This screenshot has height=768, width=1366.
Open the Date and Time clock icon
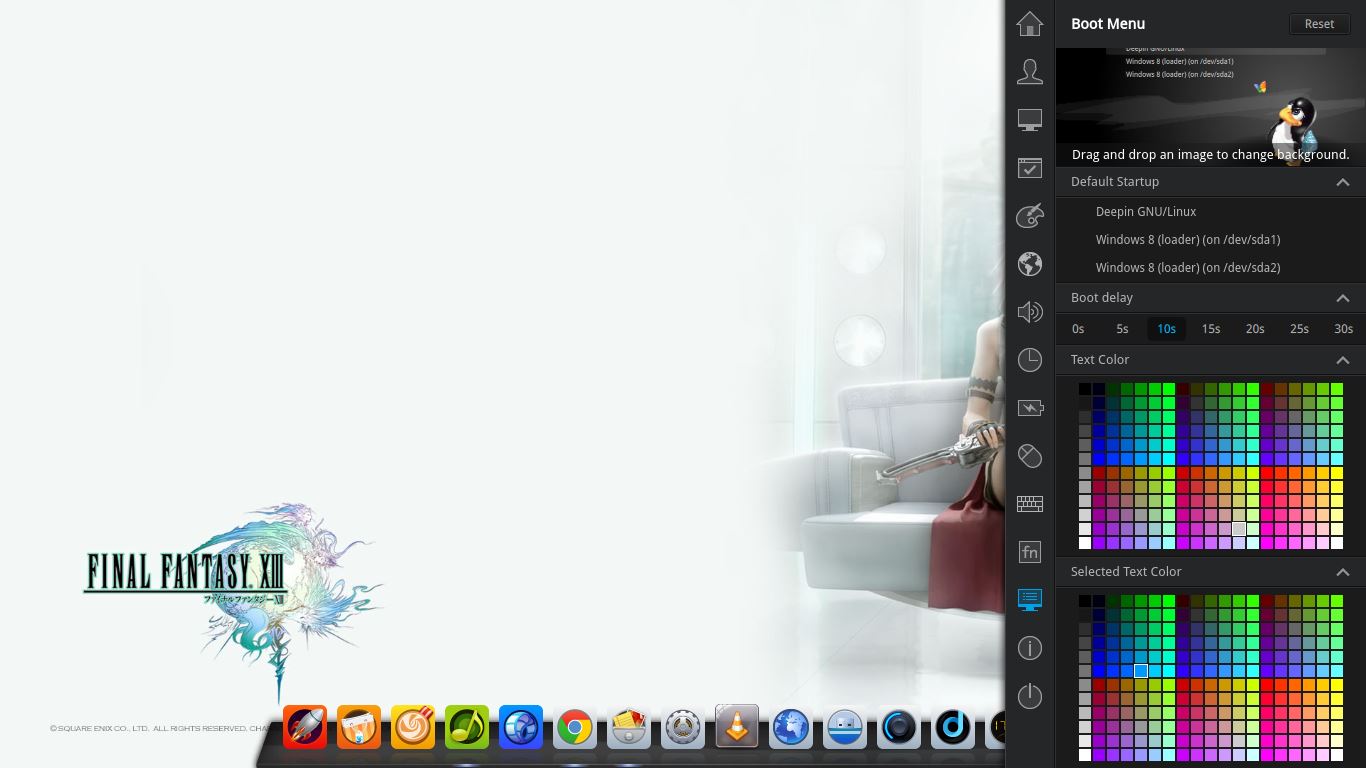1030,360
